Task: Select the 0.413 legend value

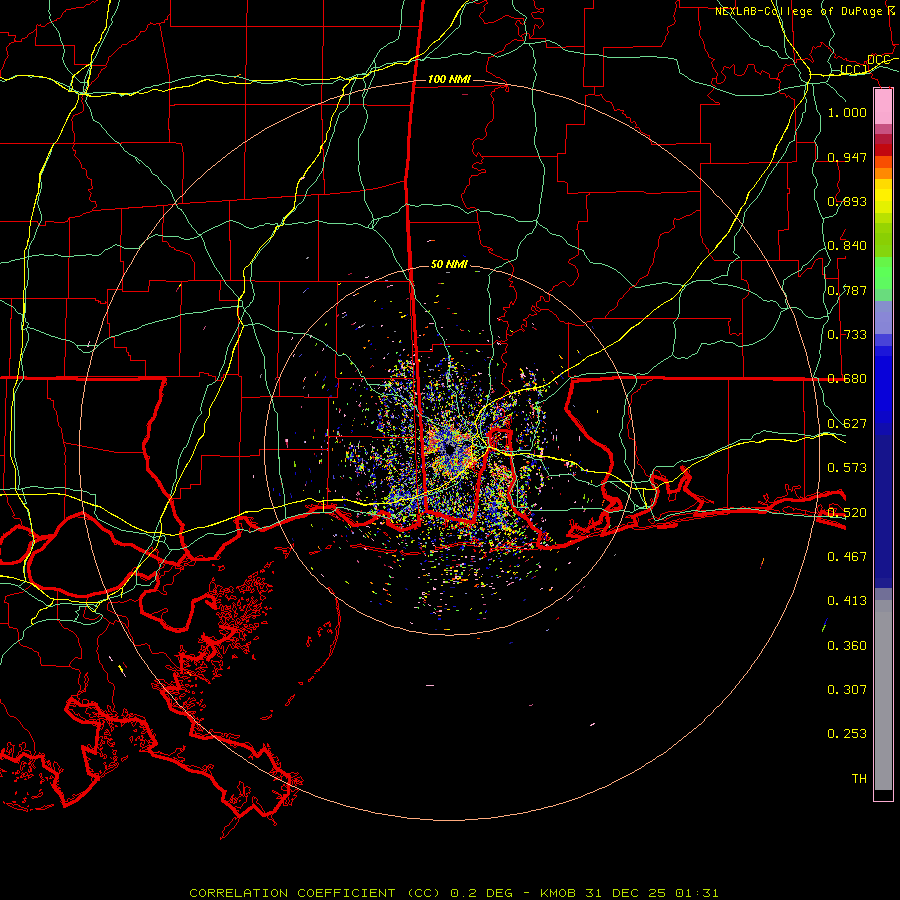Action: (x=847, y=600)
